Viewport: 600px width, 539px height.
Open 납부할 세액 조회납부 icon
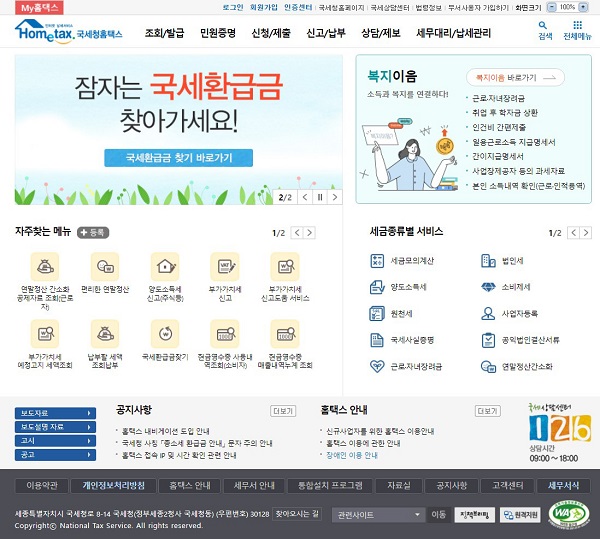(105, 334)
